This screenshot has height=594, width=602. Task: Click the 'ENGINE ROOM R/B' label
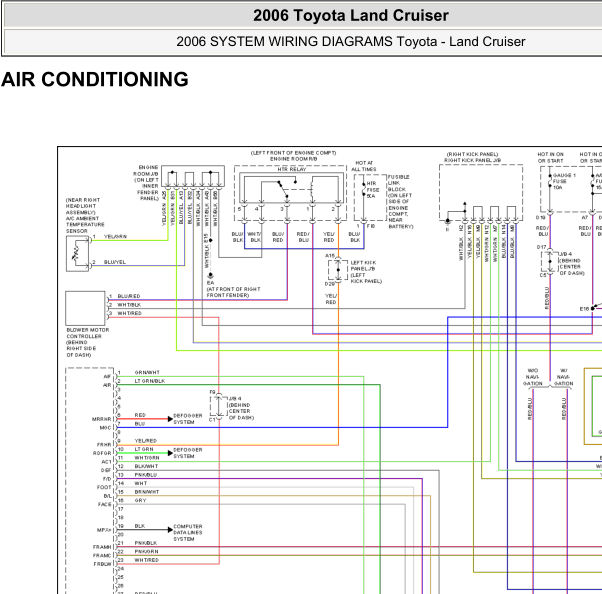point(293,159)
